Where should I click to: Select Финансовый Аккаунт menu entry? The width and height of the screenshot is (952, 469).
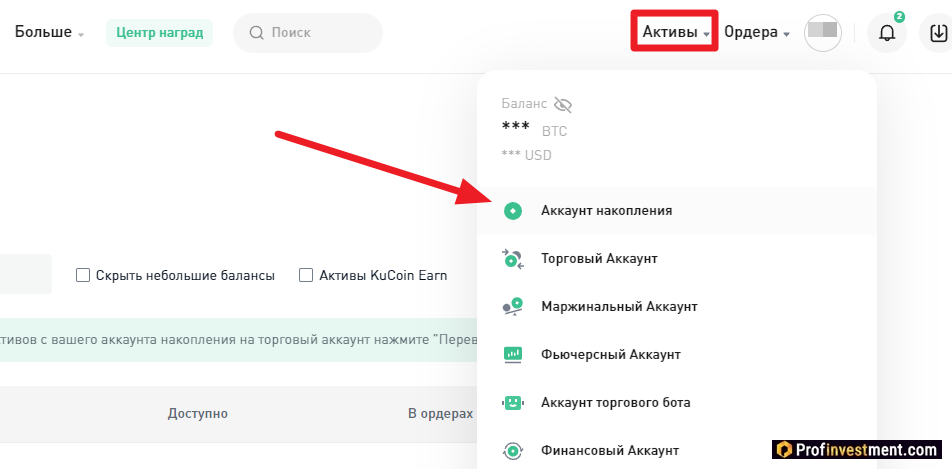(677, 451)
